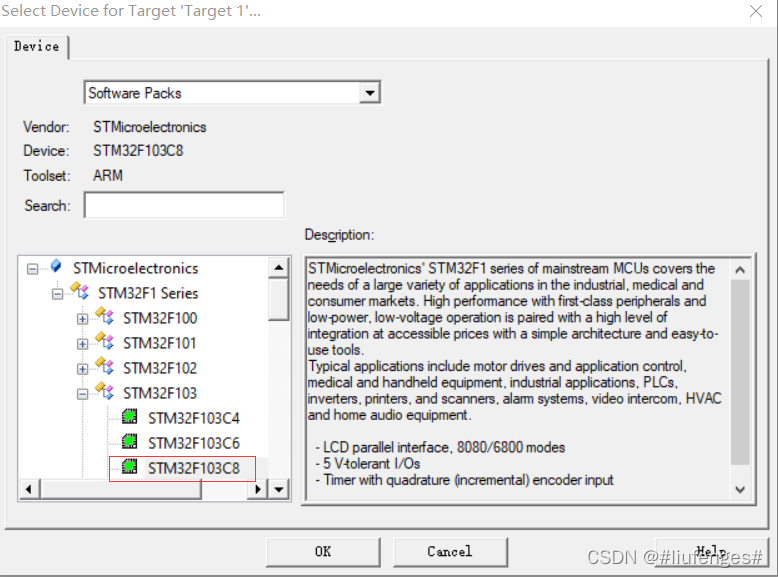Open the Software Packs dropdown
Viewport: 778px width, 577px height.
(x=370, y=93)
